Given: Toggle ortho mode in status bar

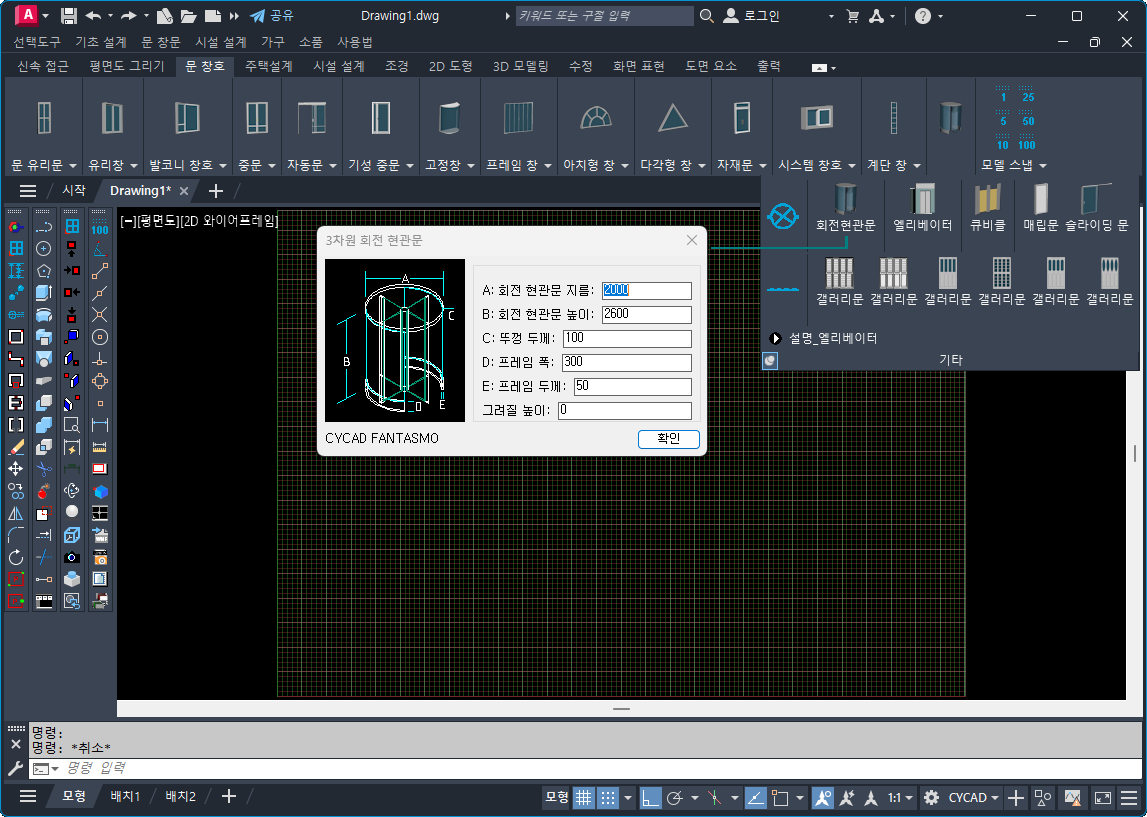Looking at the screenshot, I should point(650,797).
